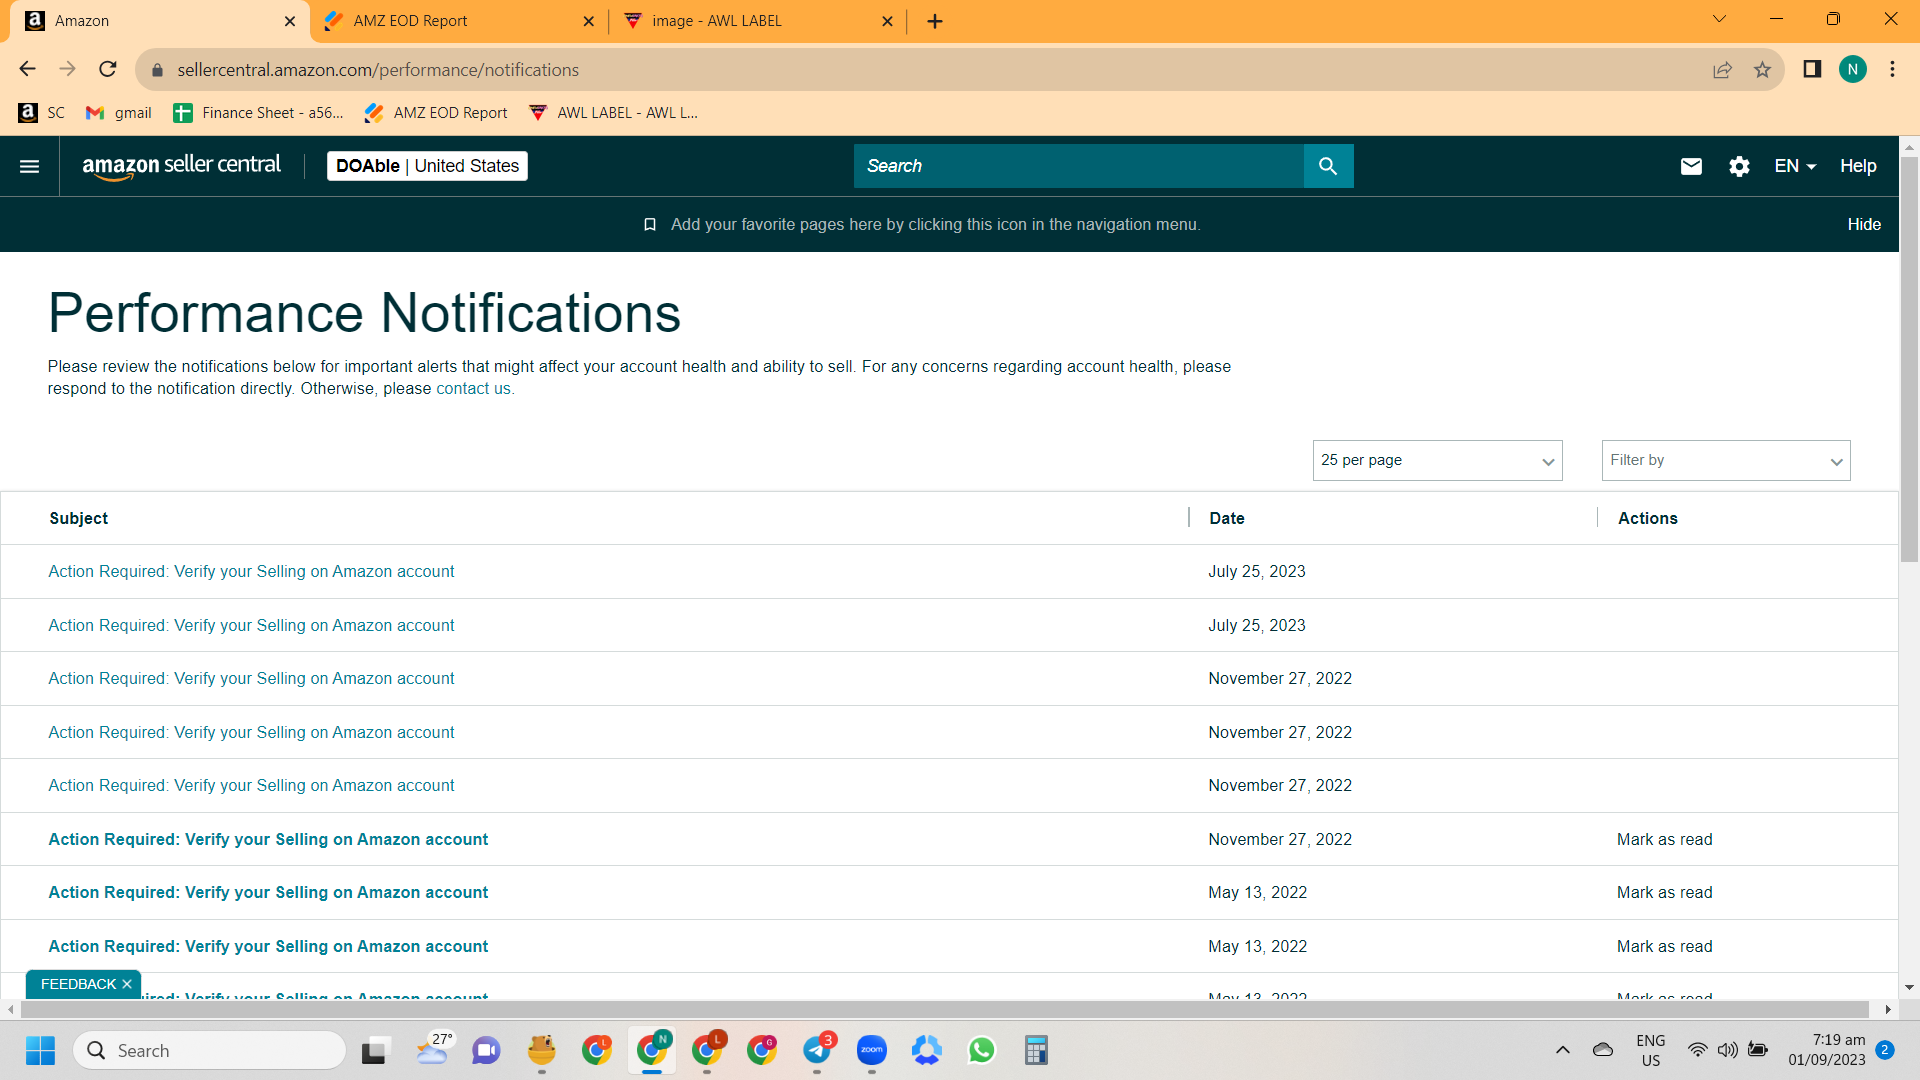Bookmark this page with the star icon
This screenshot has width=1920, height=1080.
[1762, 70]
